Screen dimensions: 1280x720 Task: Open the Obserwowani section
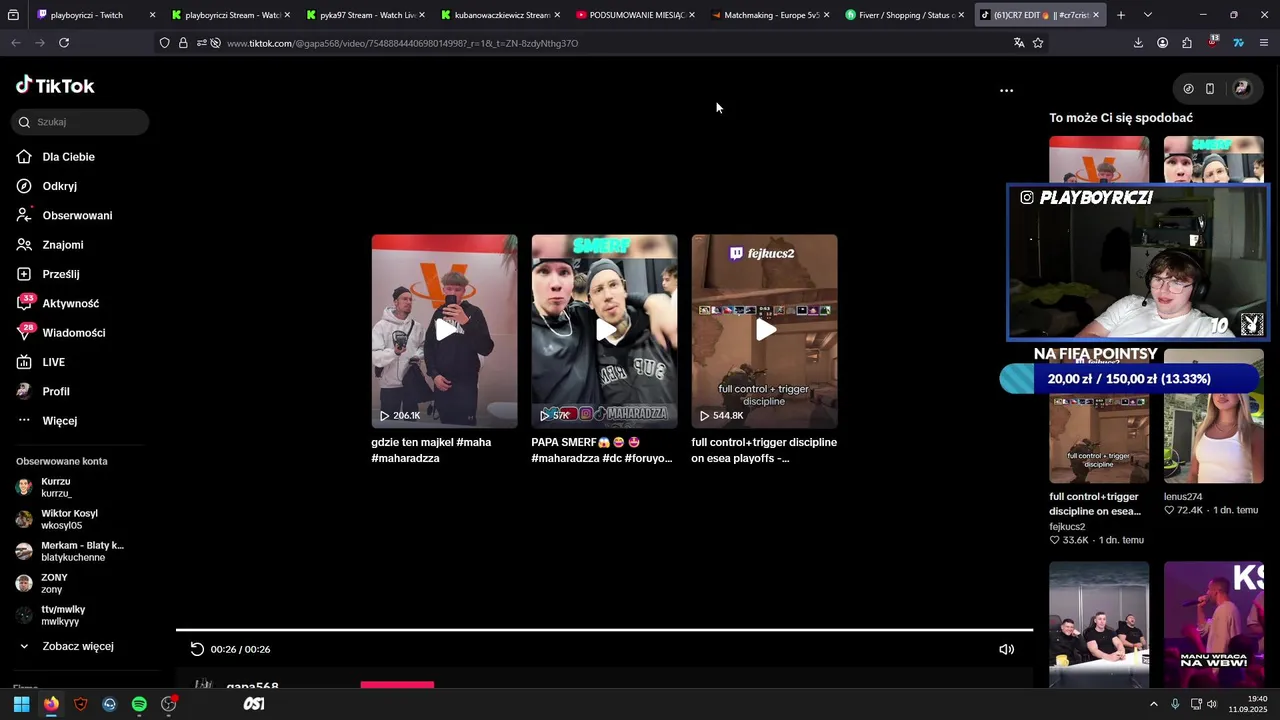[77, 215]
